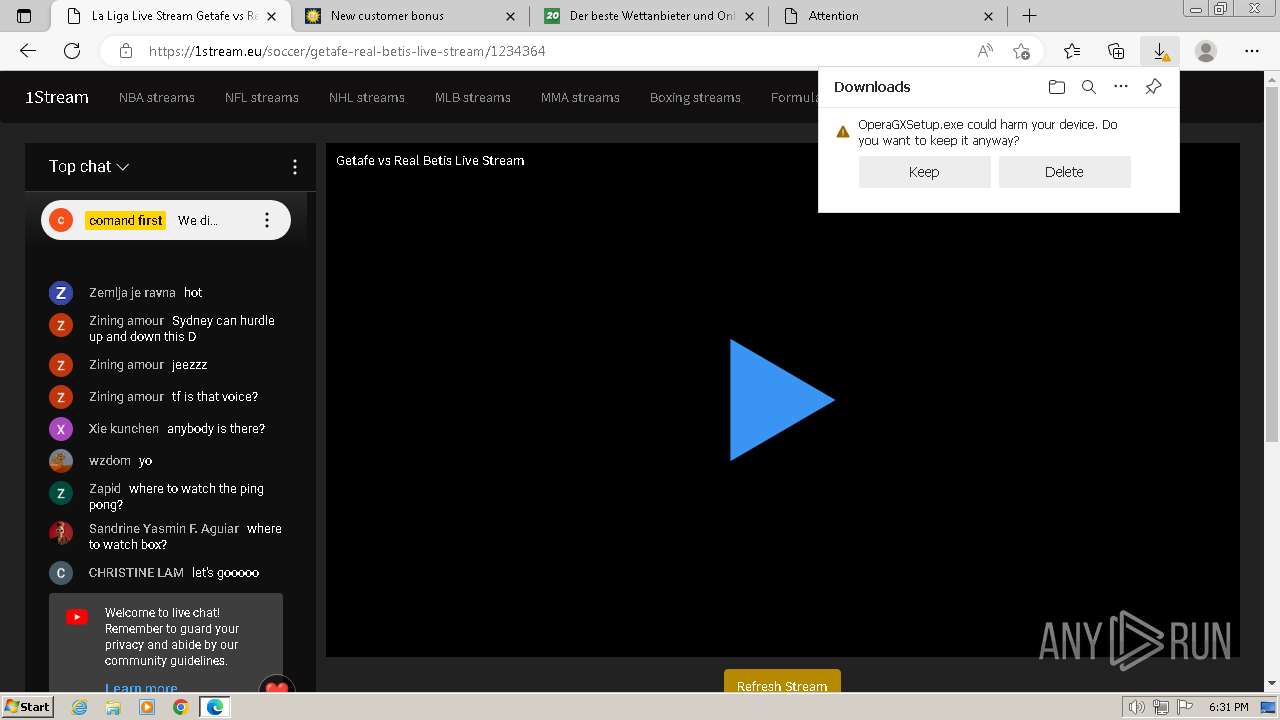Keep the OperaGXSetup.exe download
Image resolution: width=1280 pixels, height=720 pixels.
point(924,172)
